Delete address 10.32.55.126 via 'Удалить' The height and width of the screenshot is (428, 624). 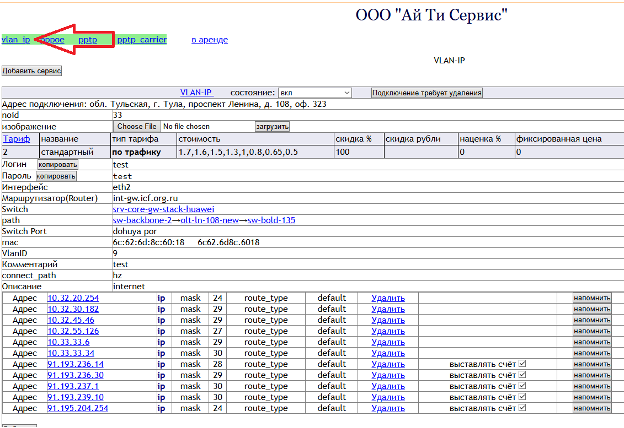tap(388, 331)
